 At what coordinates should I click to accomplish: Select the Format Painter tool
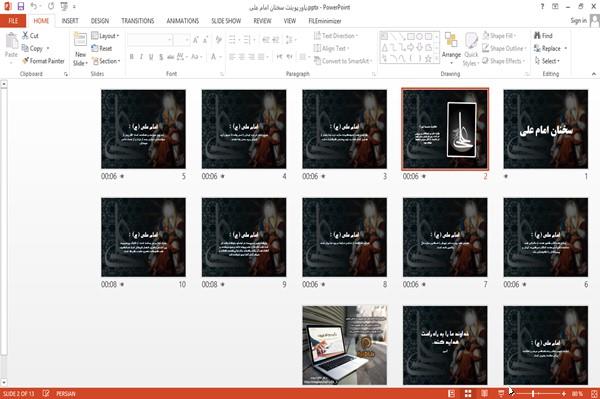pos(43,61)
